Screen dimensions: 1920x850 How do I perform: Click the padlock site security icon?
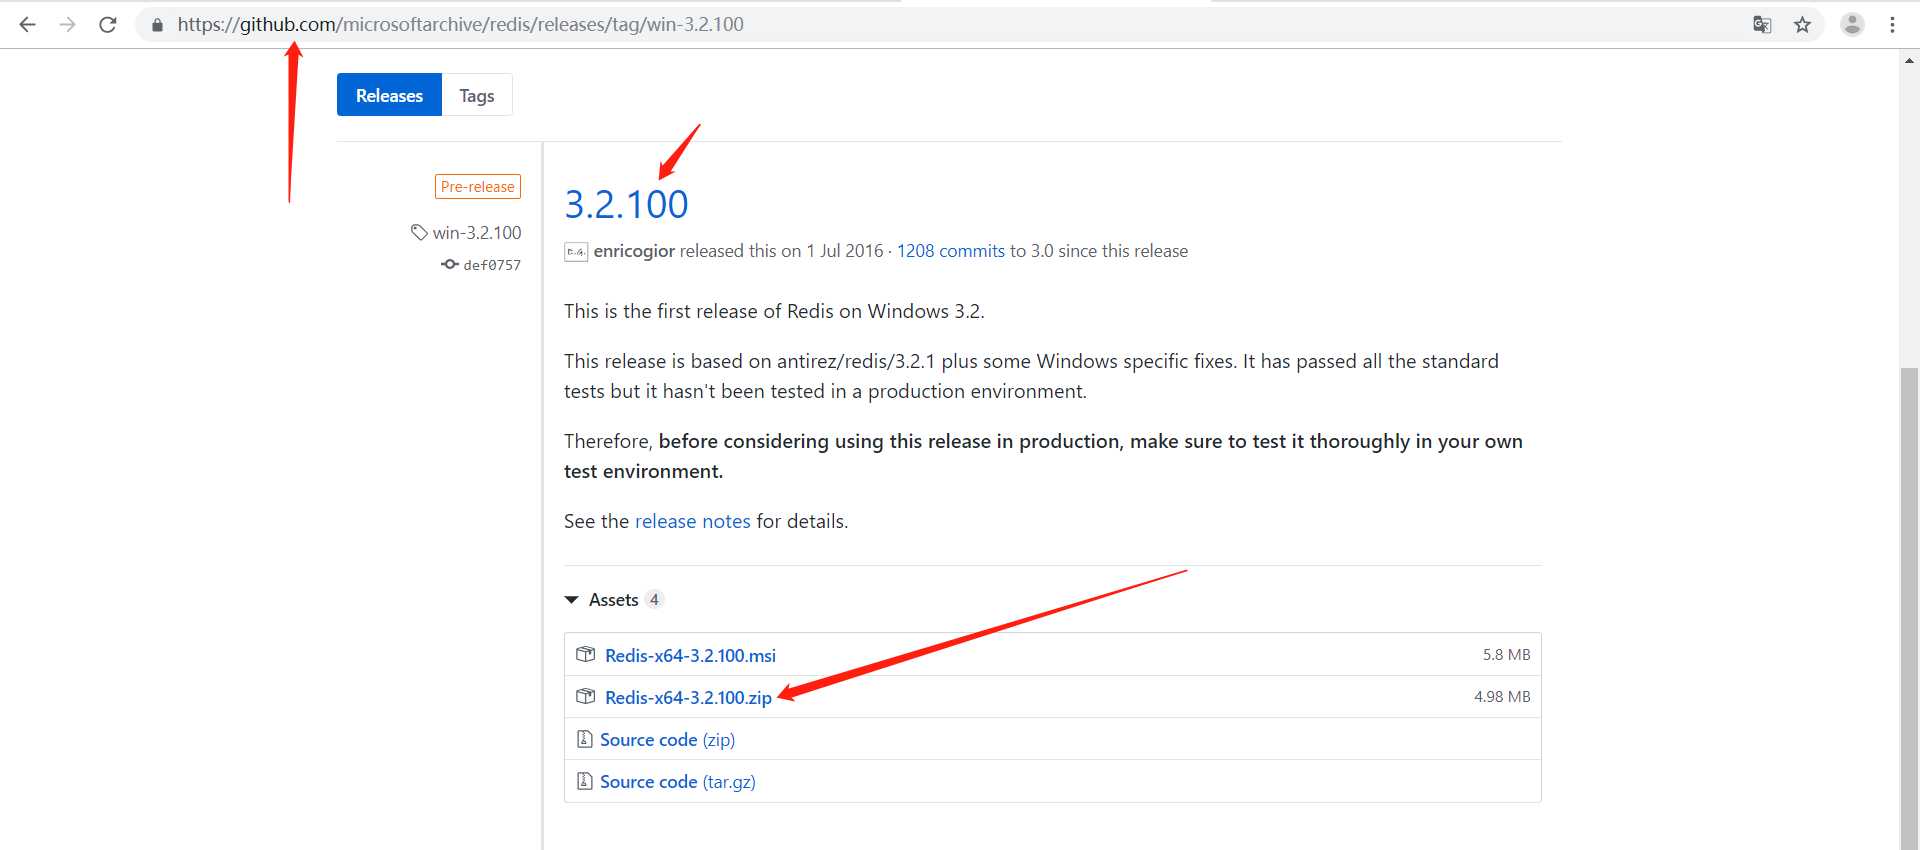tap(157, 25)
